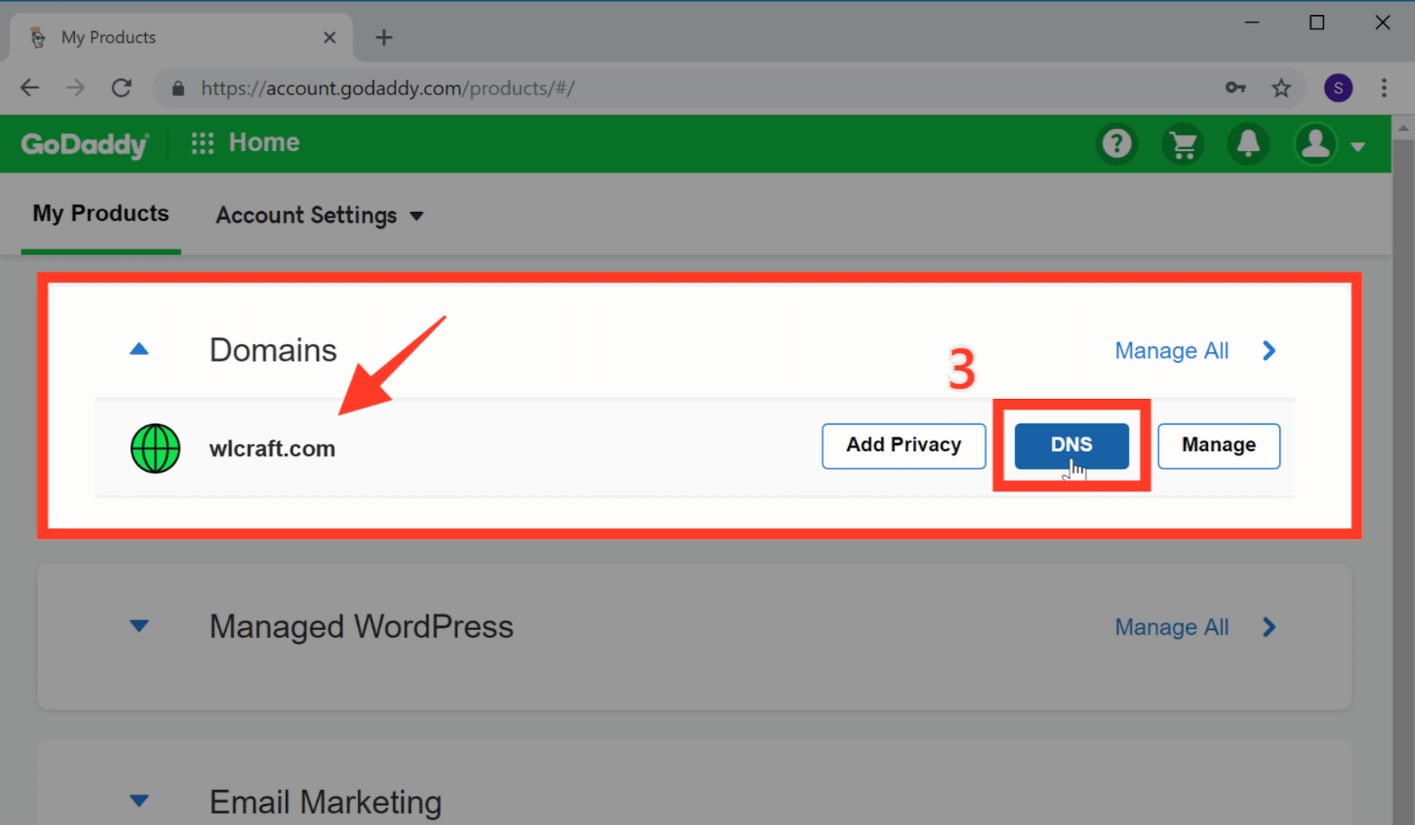Click the GoDaddy logo
The image size is (1415, 825).
pyautogui.click(x=85, y=144)
